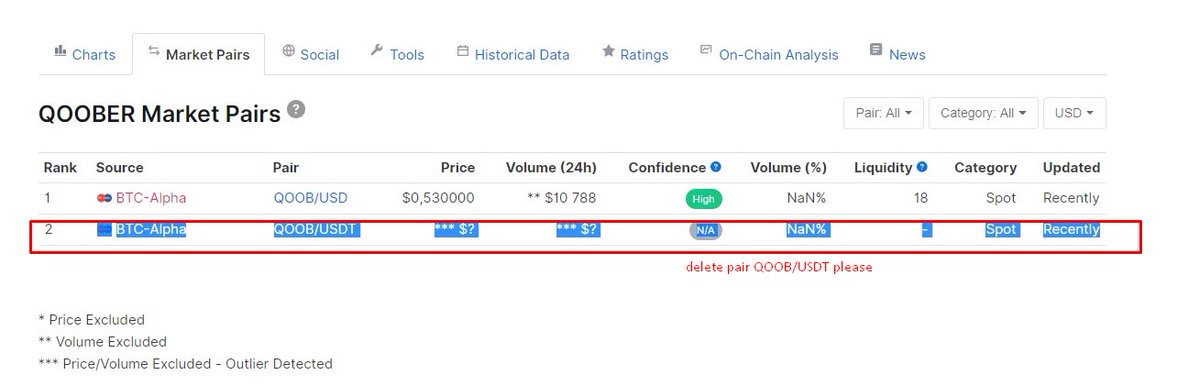Select the Ratings tab
The width and height of the screenshot is (1200, 386).
635,54
